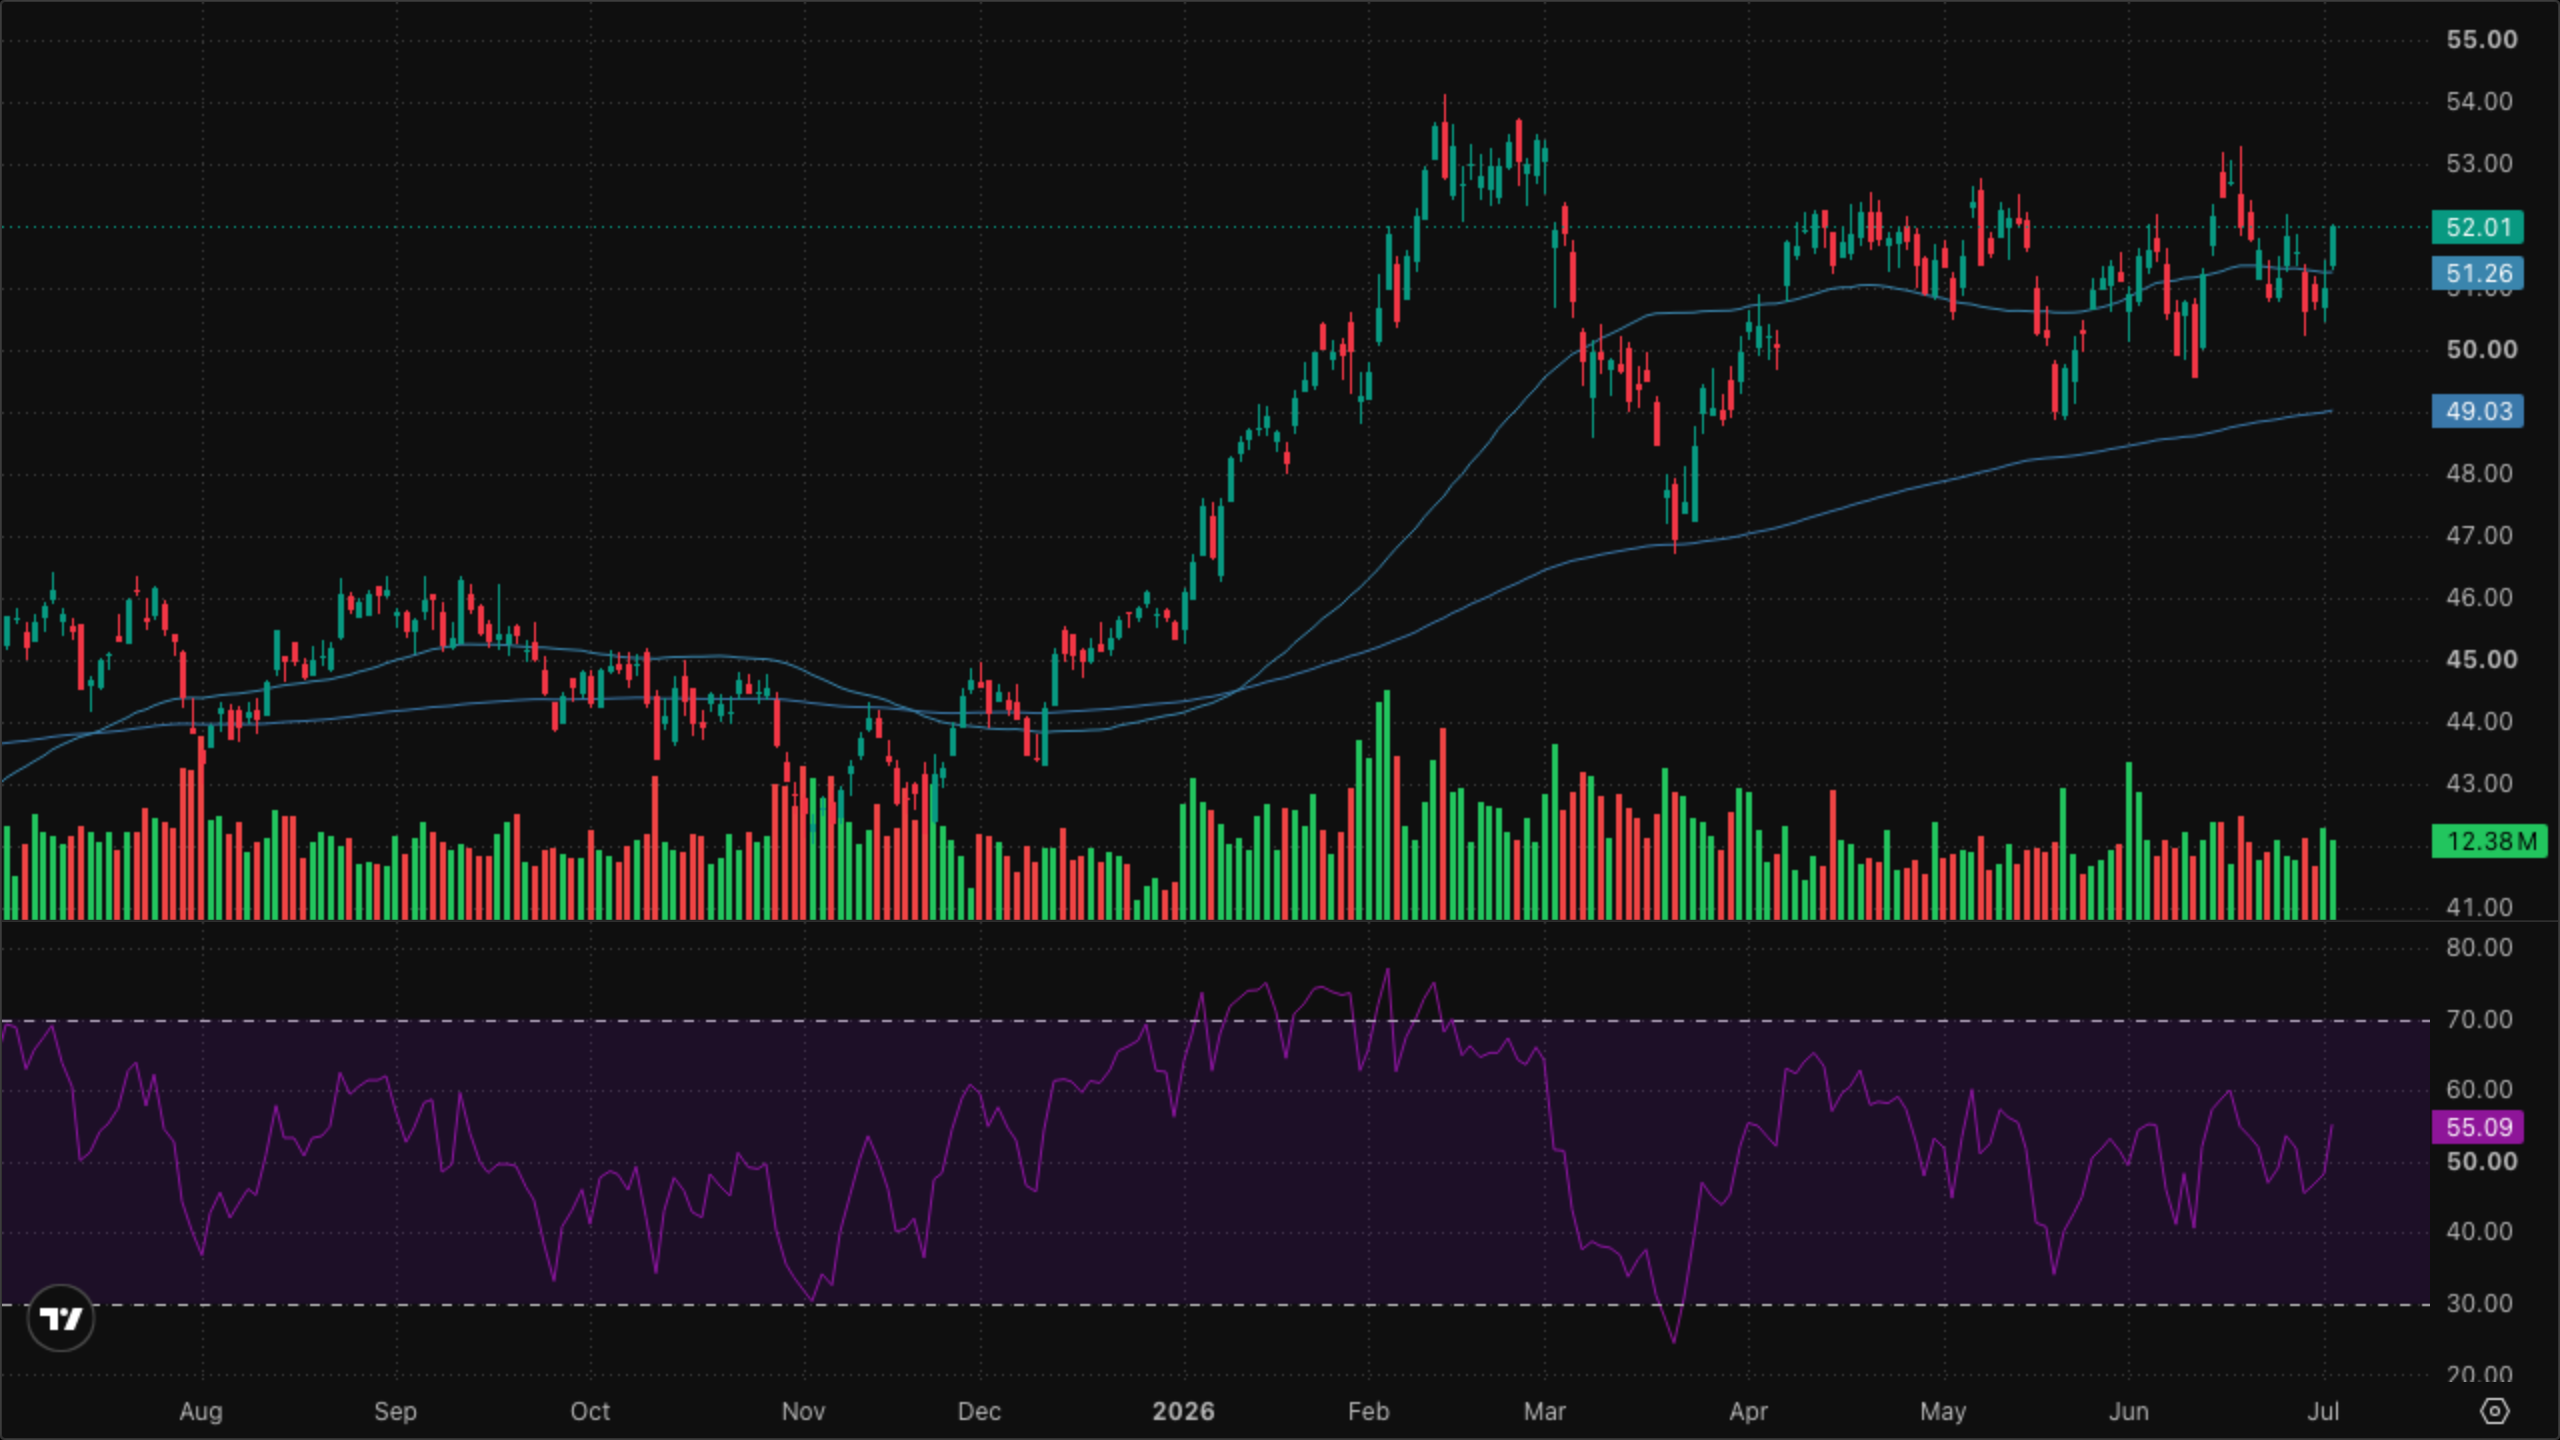Click the Sep label on time axis

pyautogui.click(x=395, y=1411)
